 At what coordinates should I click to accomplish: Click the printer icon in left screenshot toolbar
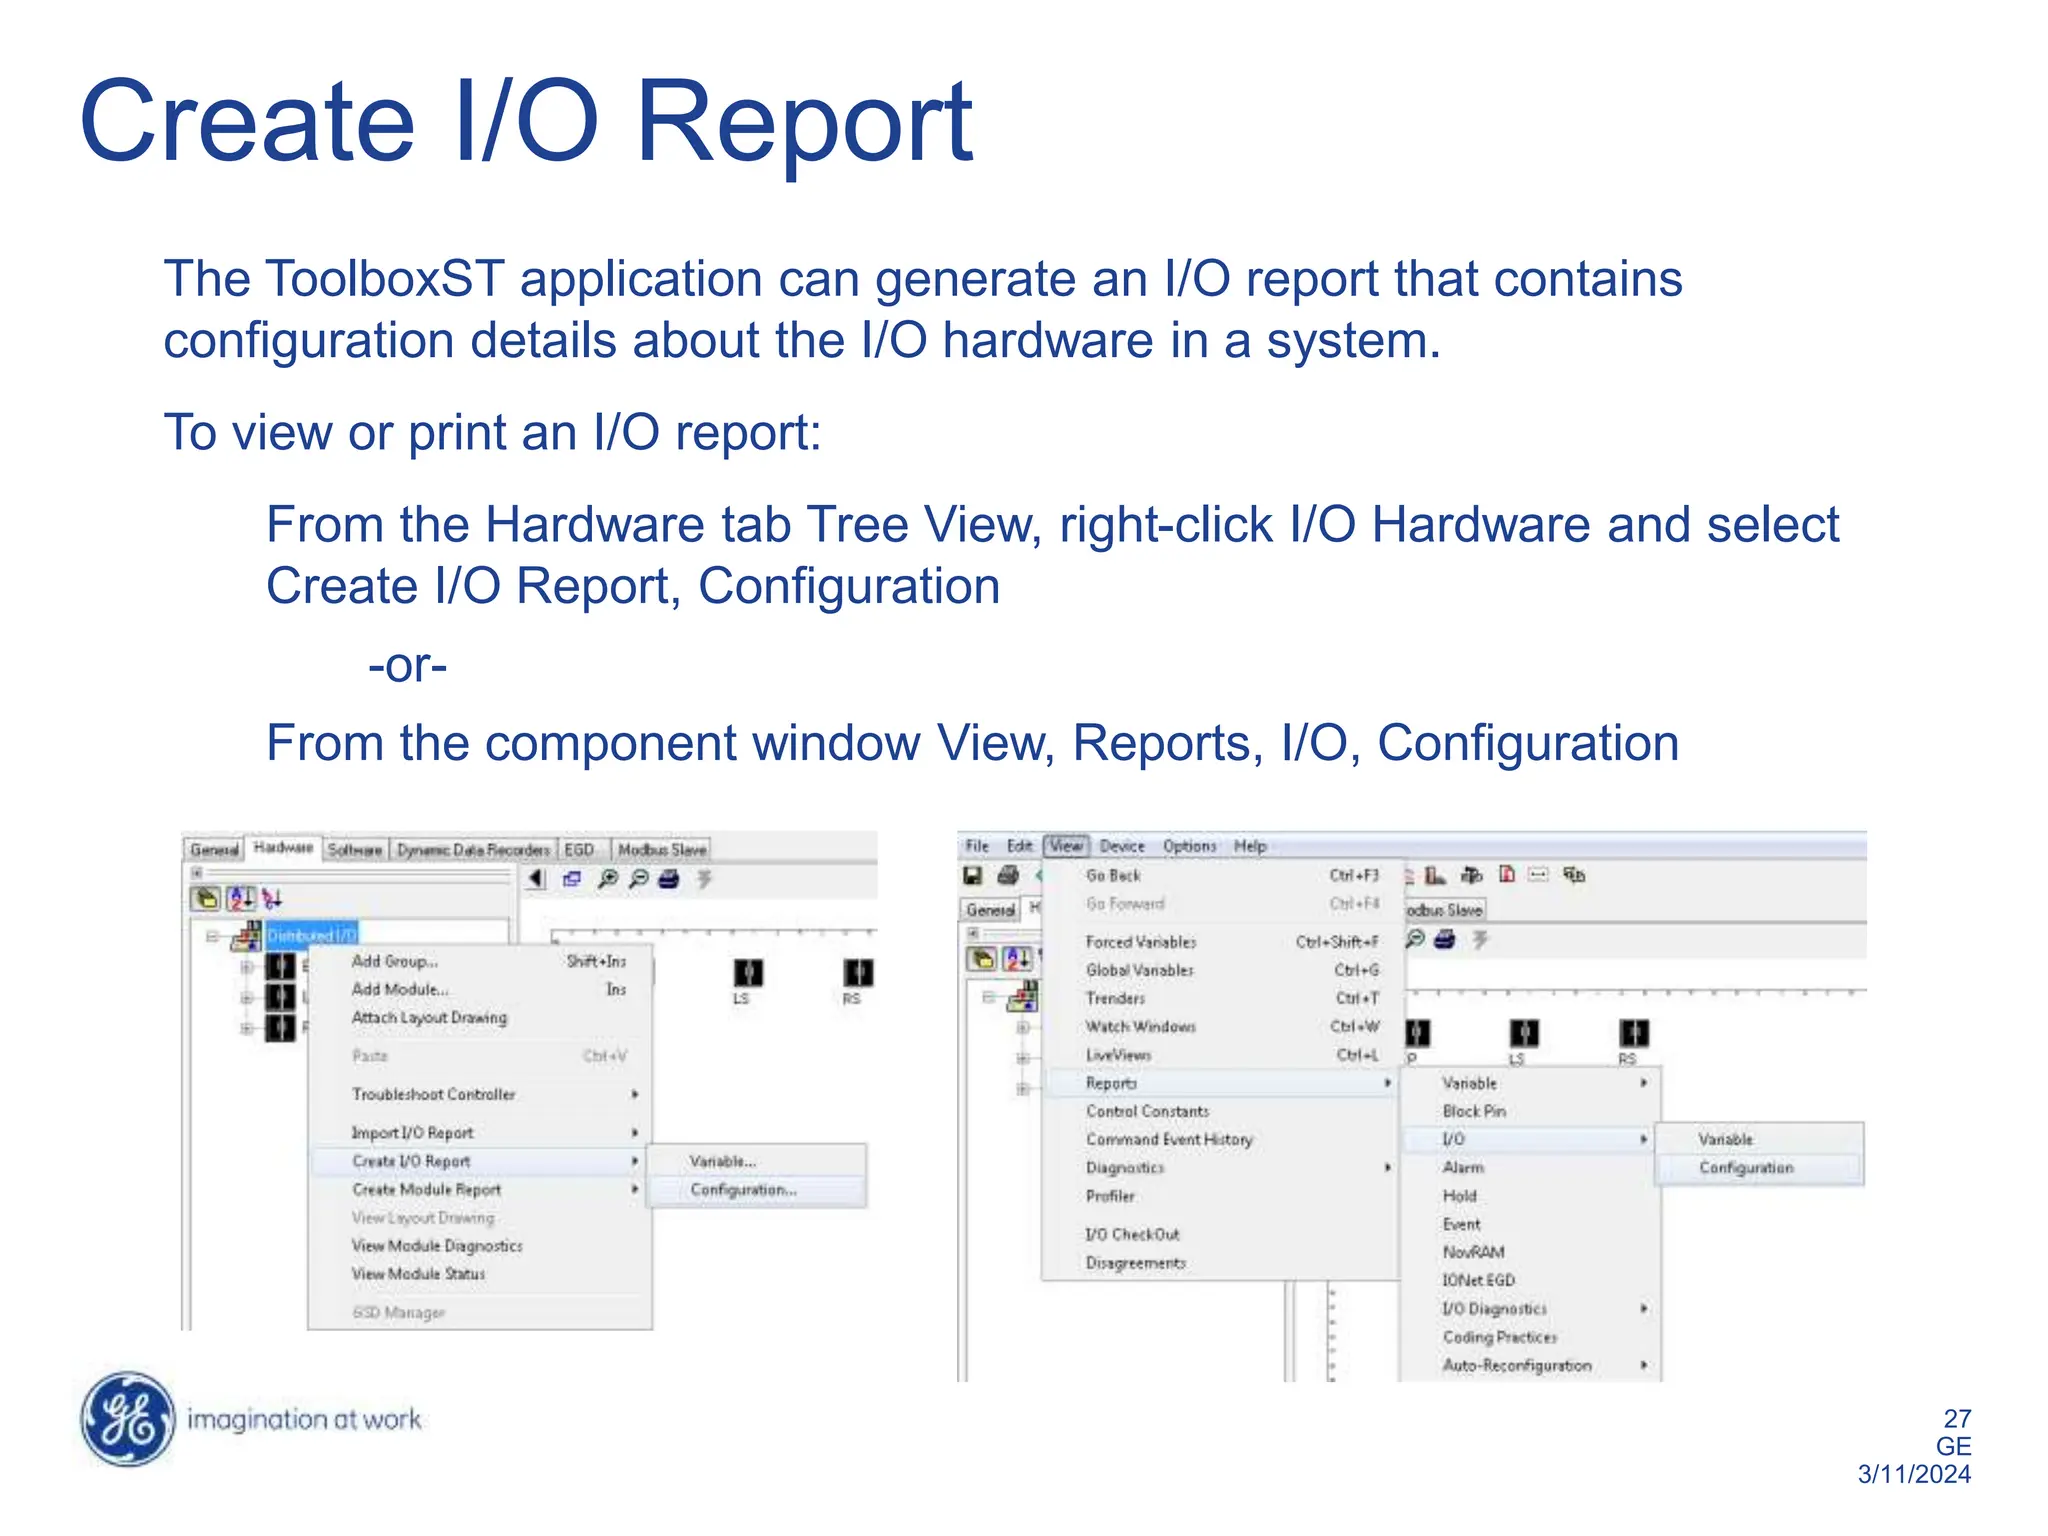pos(669,879)
